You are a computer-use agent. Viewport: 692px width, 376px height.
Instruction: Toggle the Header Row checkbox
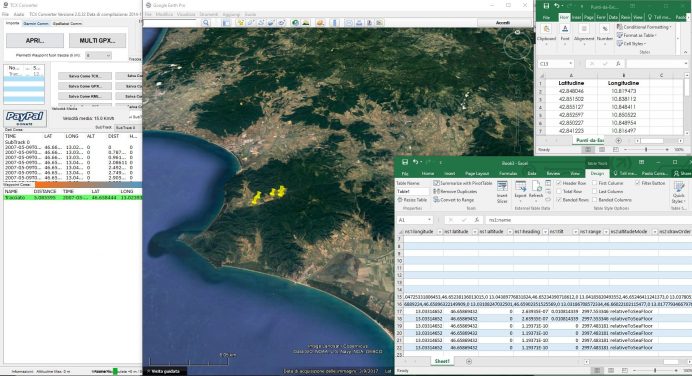coord(559,183)
